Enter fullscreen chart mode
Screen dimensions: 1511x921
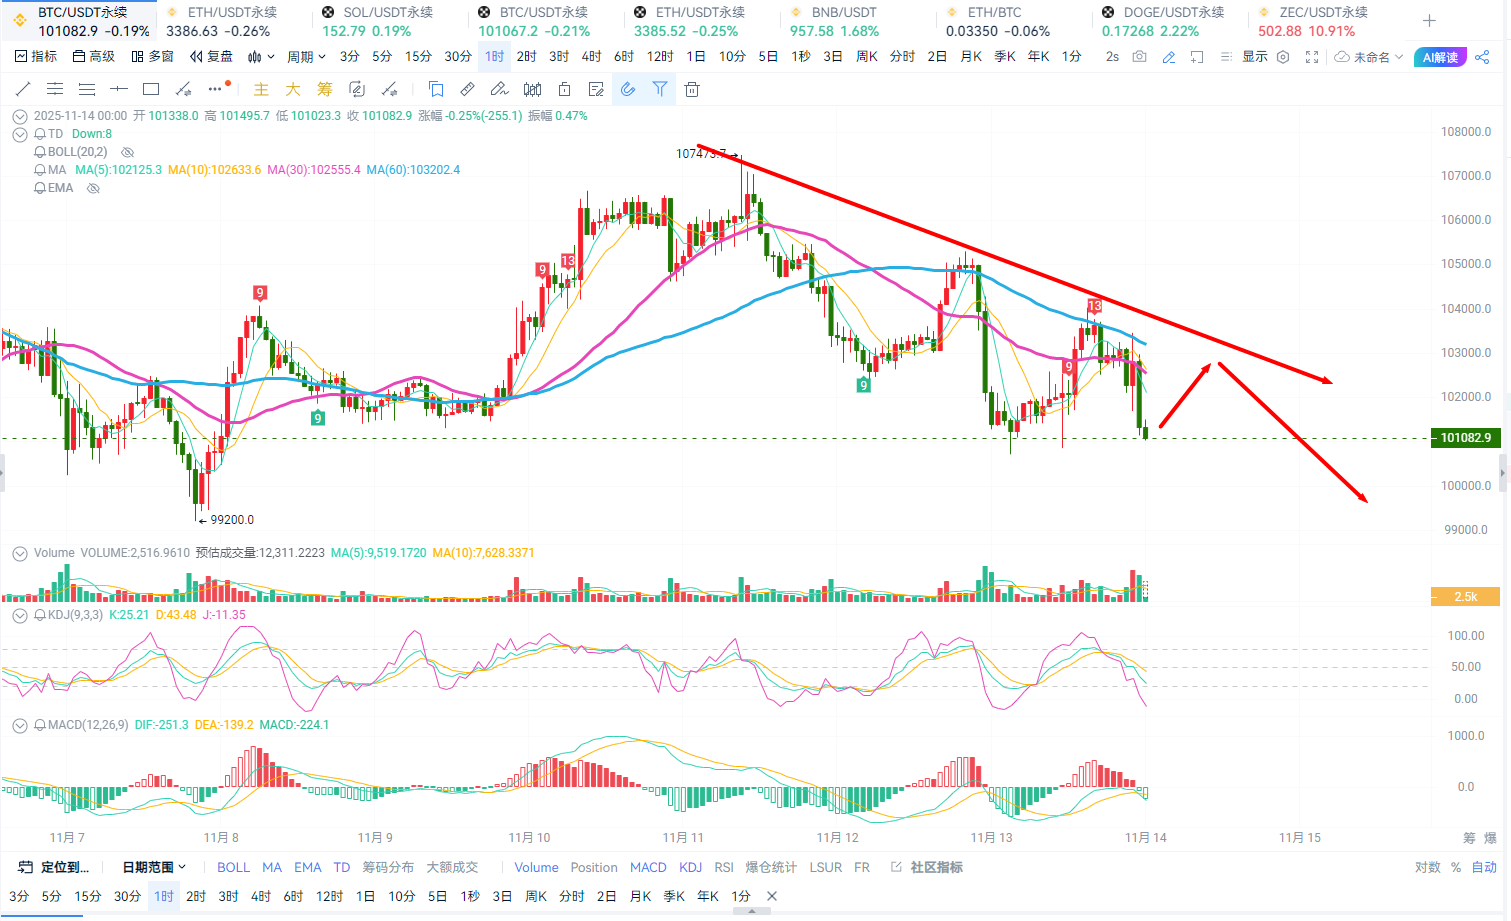point(1312,57)
